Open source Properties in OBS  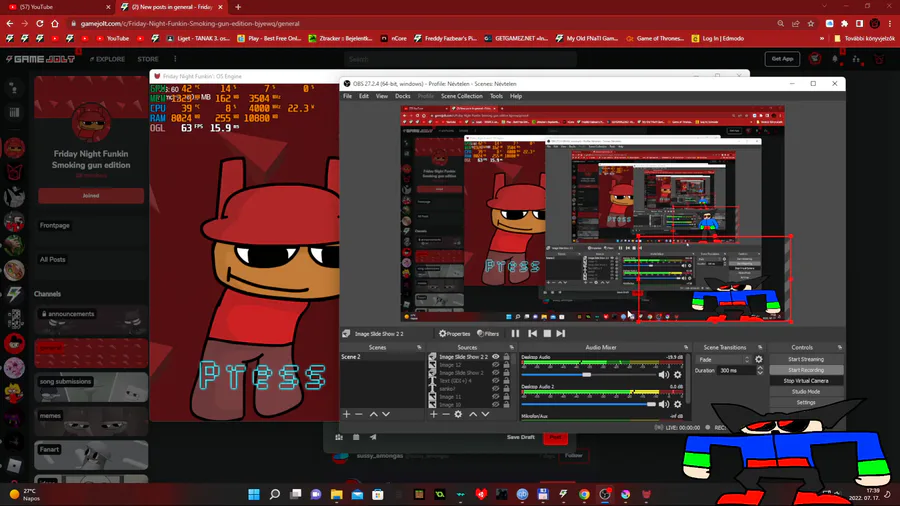pos(455,333)
